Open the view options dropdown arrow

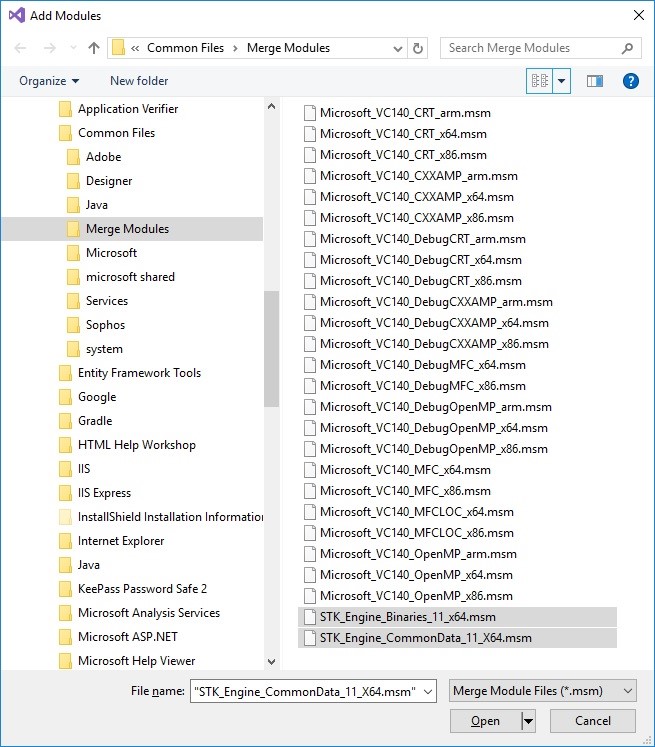click(561, 81)
